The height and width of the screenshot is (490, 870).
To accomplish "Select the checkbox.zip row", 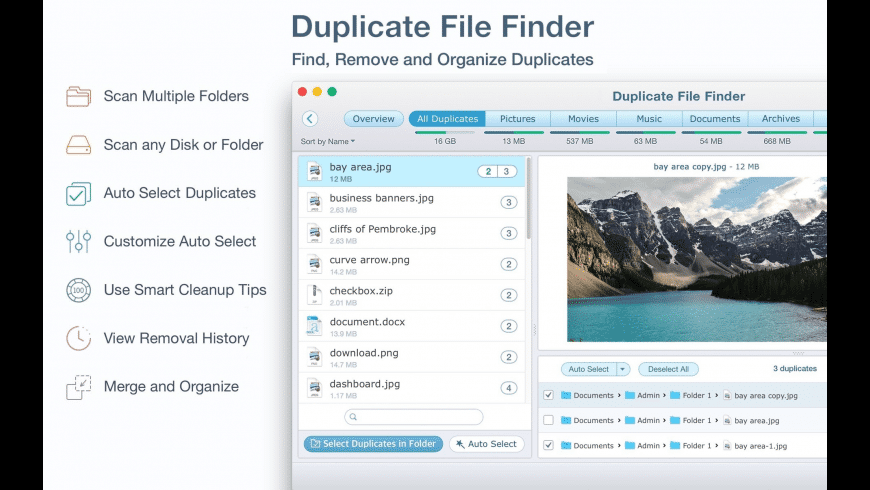I will click(411, 295).
